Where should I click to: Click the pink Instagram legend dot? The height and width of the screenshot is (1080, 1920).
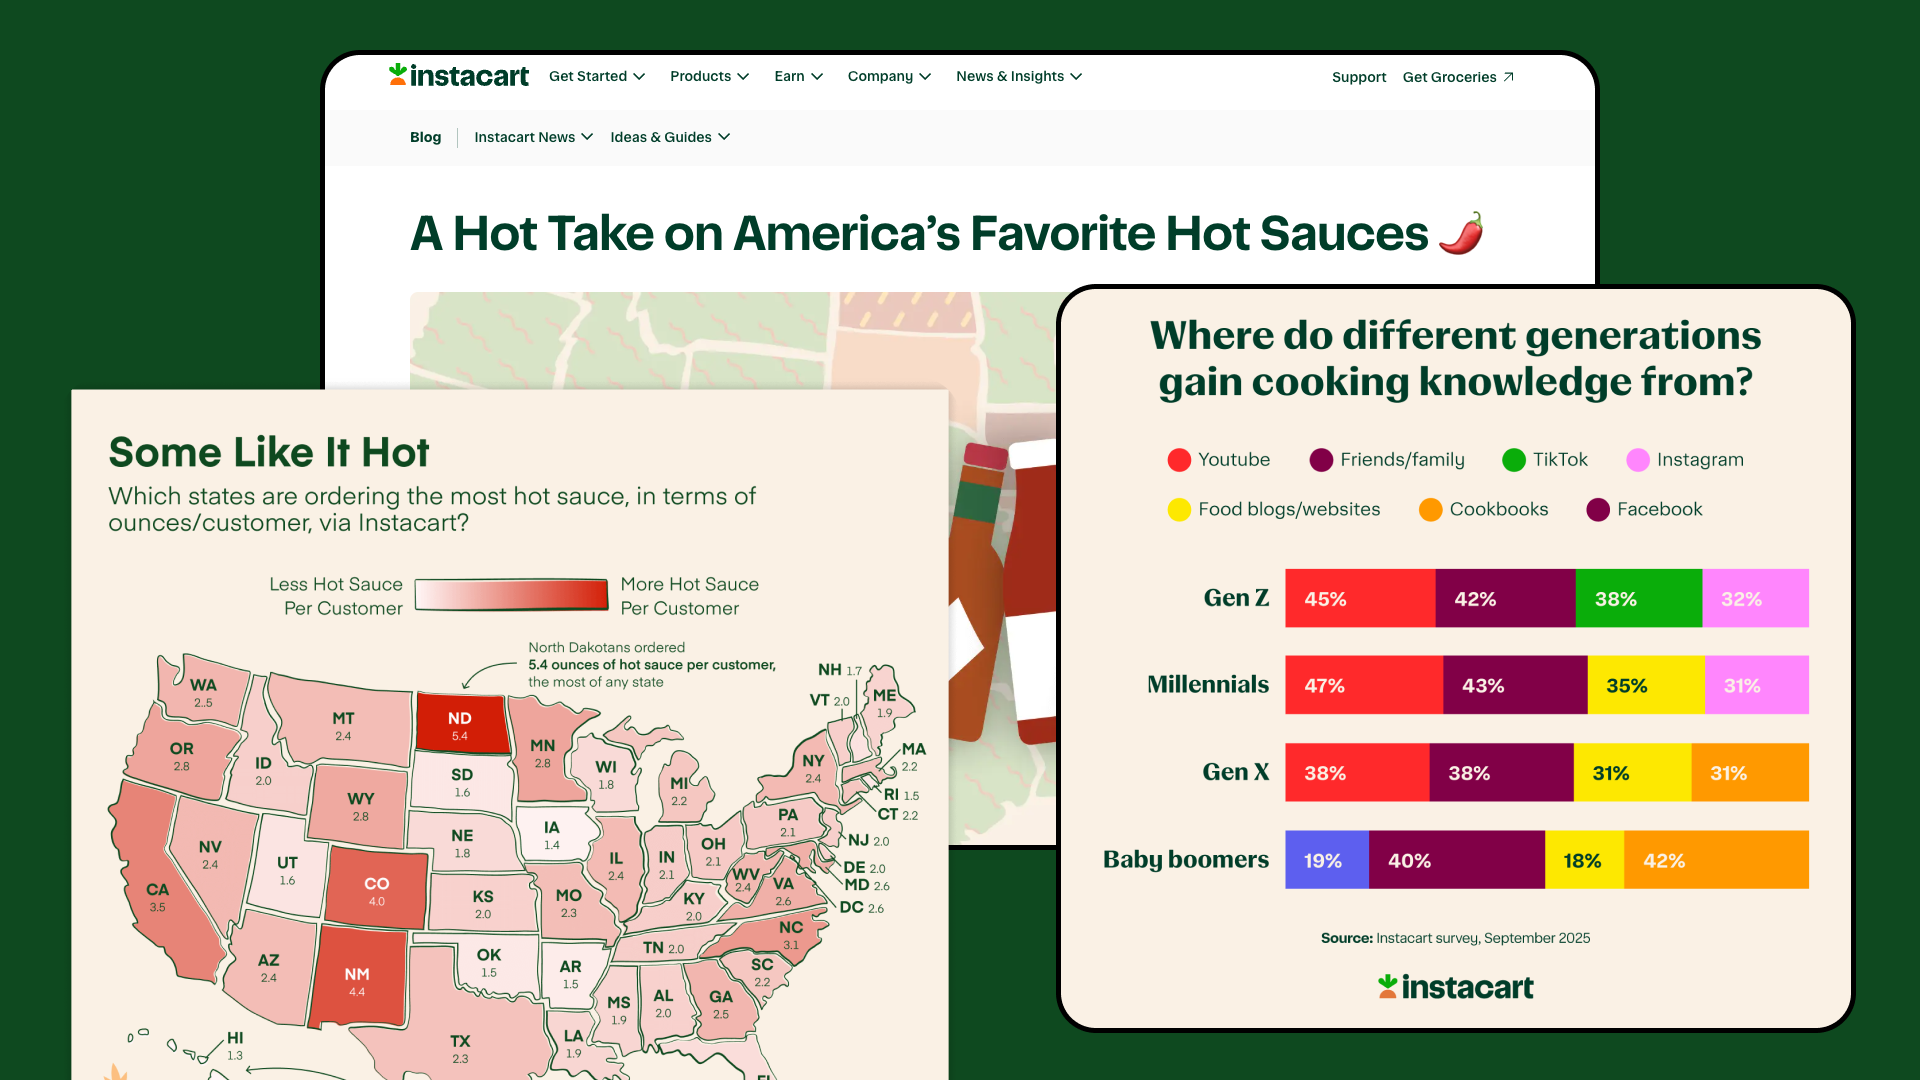[x=1637, y=460]
